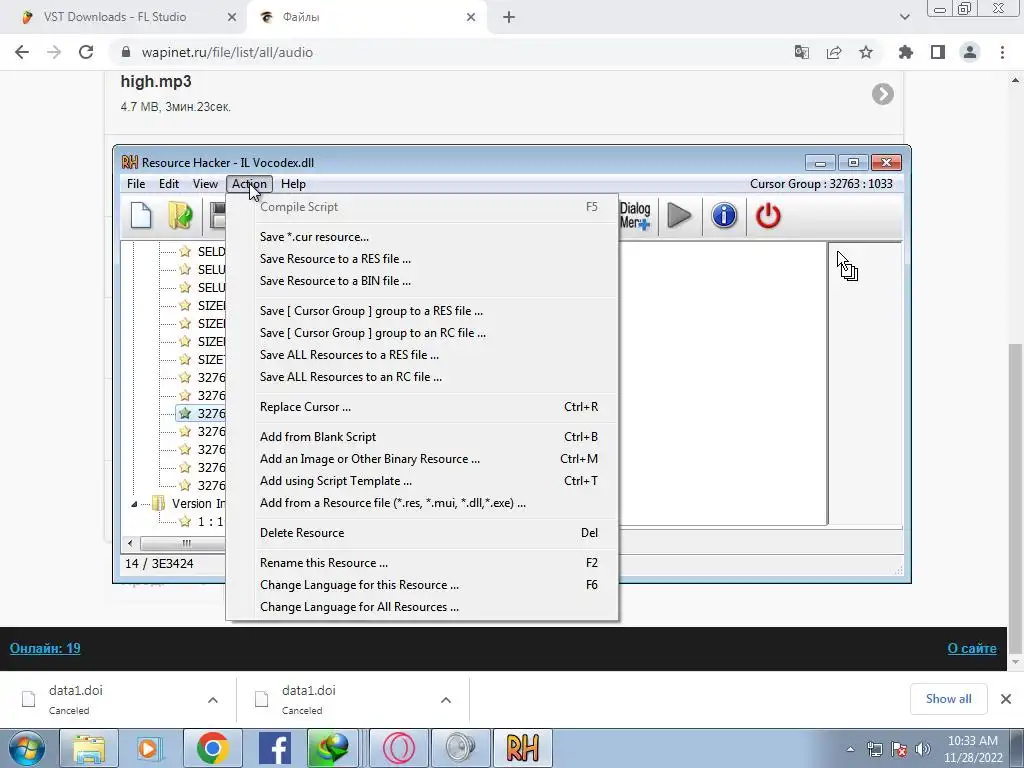1024x768 pixels.
Task: Open options arrow for second data1.doi download
Action: click(446, 700)
